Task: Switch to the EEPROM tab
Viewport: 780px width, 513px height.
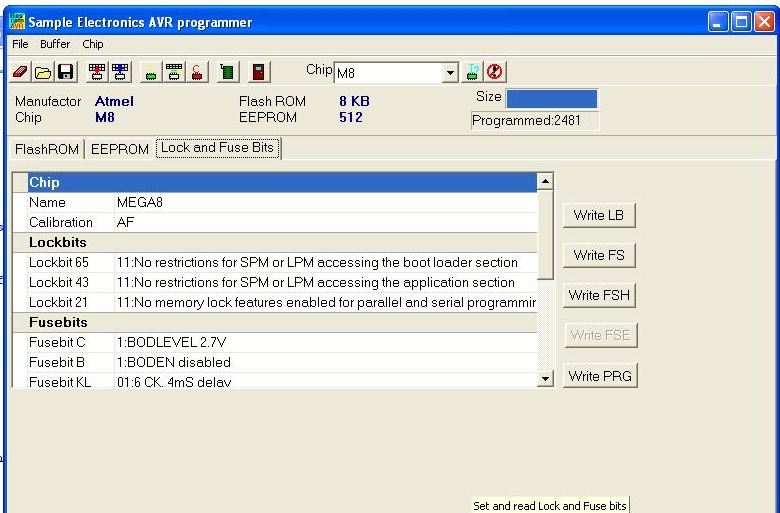Action: pyautogui.click(x=119, y=149)
